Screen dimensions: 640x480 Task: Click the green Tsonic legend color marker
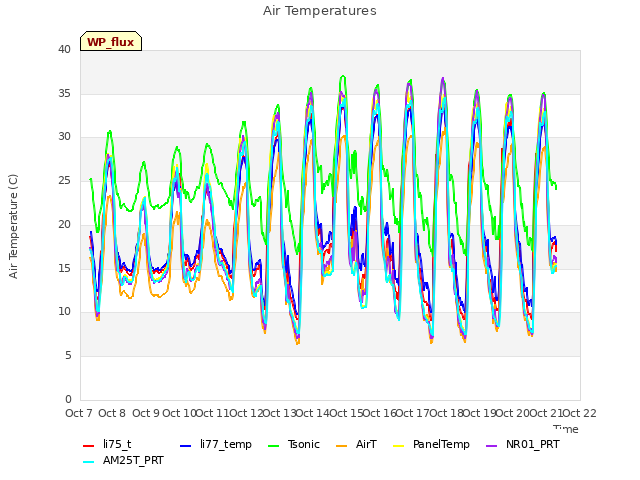tap(273, 446)
